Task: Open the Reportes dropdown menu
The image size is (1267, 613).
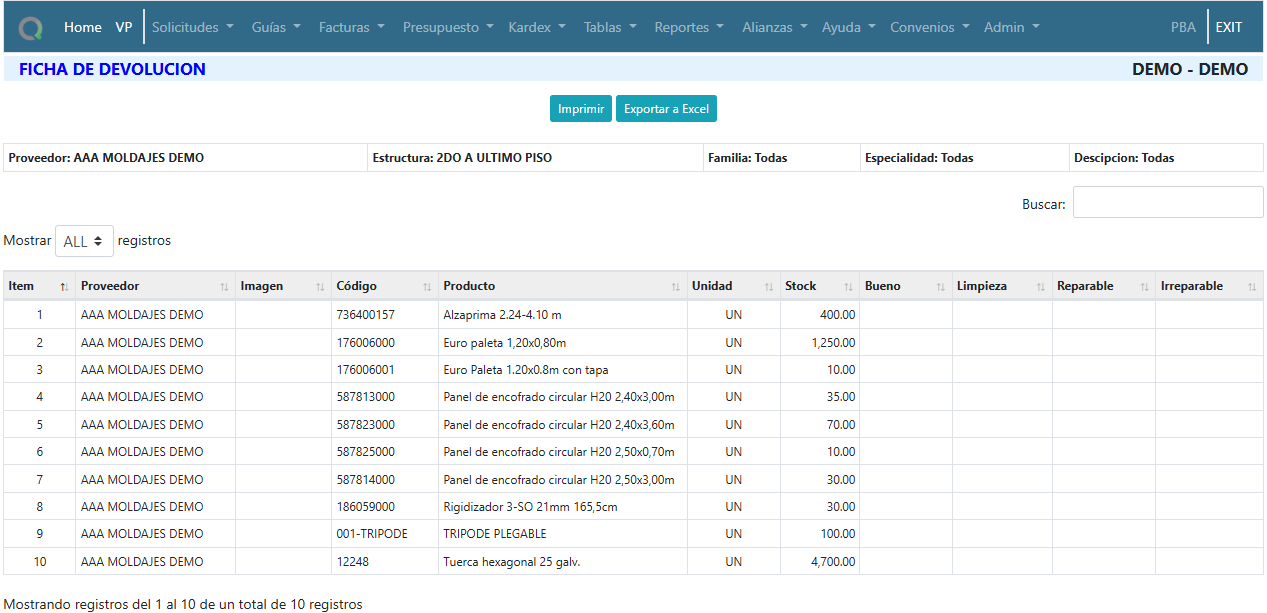Action: [x=689, y=28]
